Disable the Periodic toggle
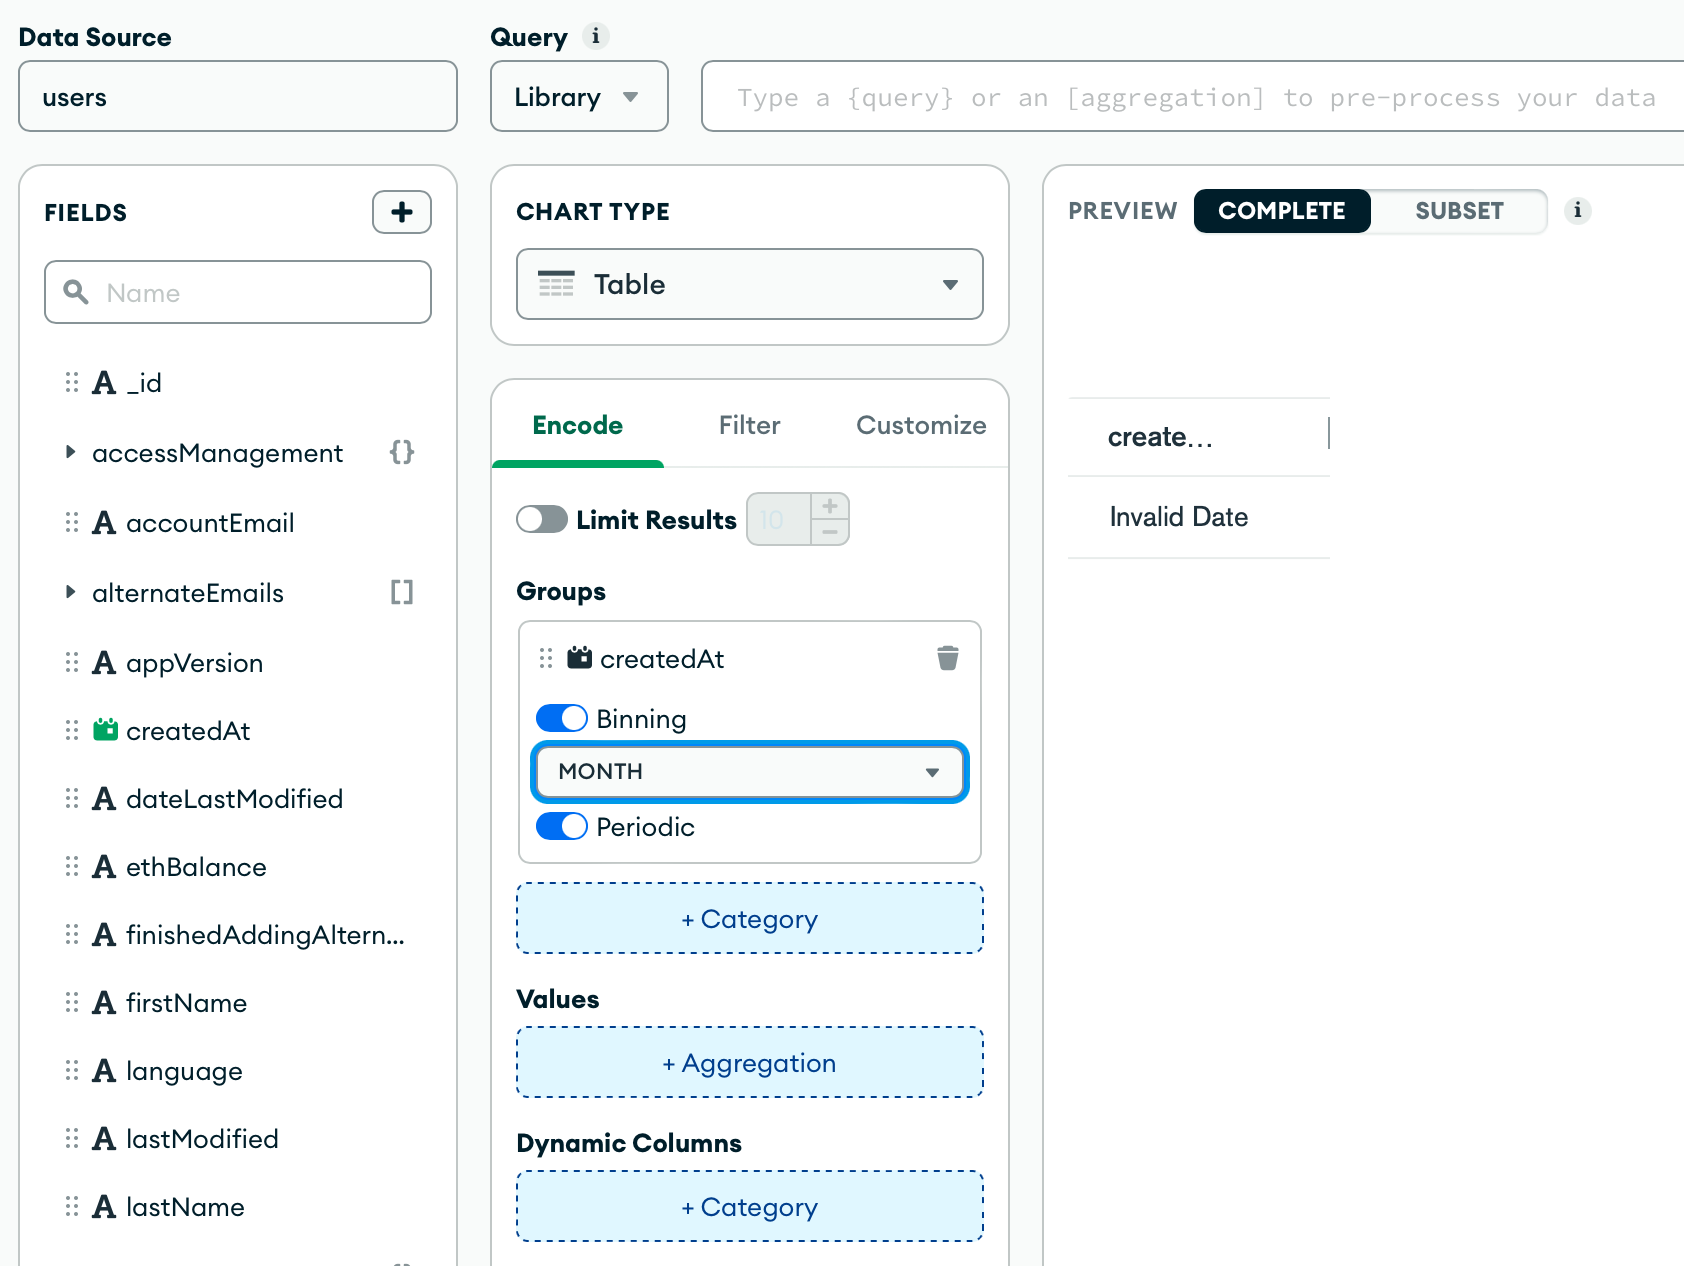Viewport: 1684px width, 1266px height. pos(561,826)
